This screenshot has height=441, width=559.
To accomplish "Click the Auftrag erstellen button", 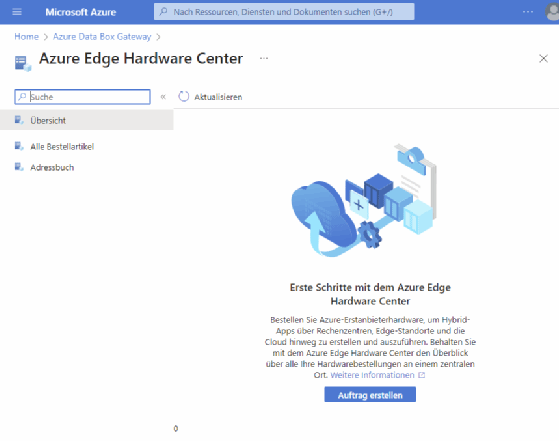I will pyautogui.click(x=370, y=394).
